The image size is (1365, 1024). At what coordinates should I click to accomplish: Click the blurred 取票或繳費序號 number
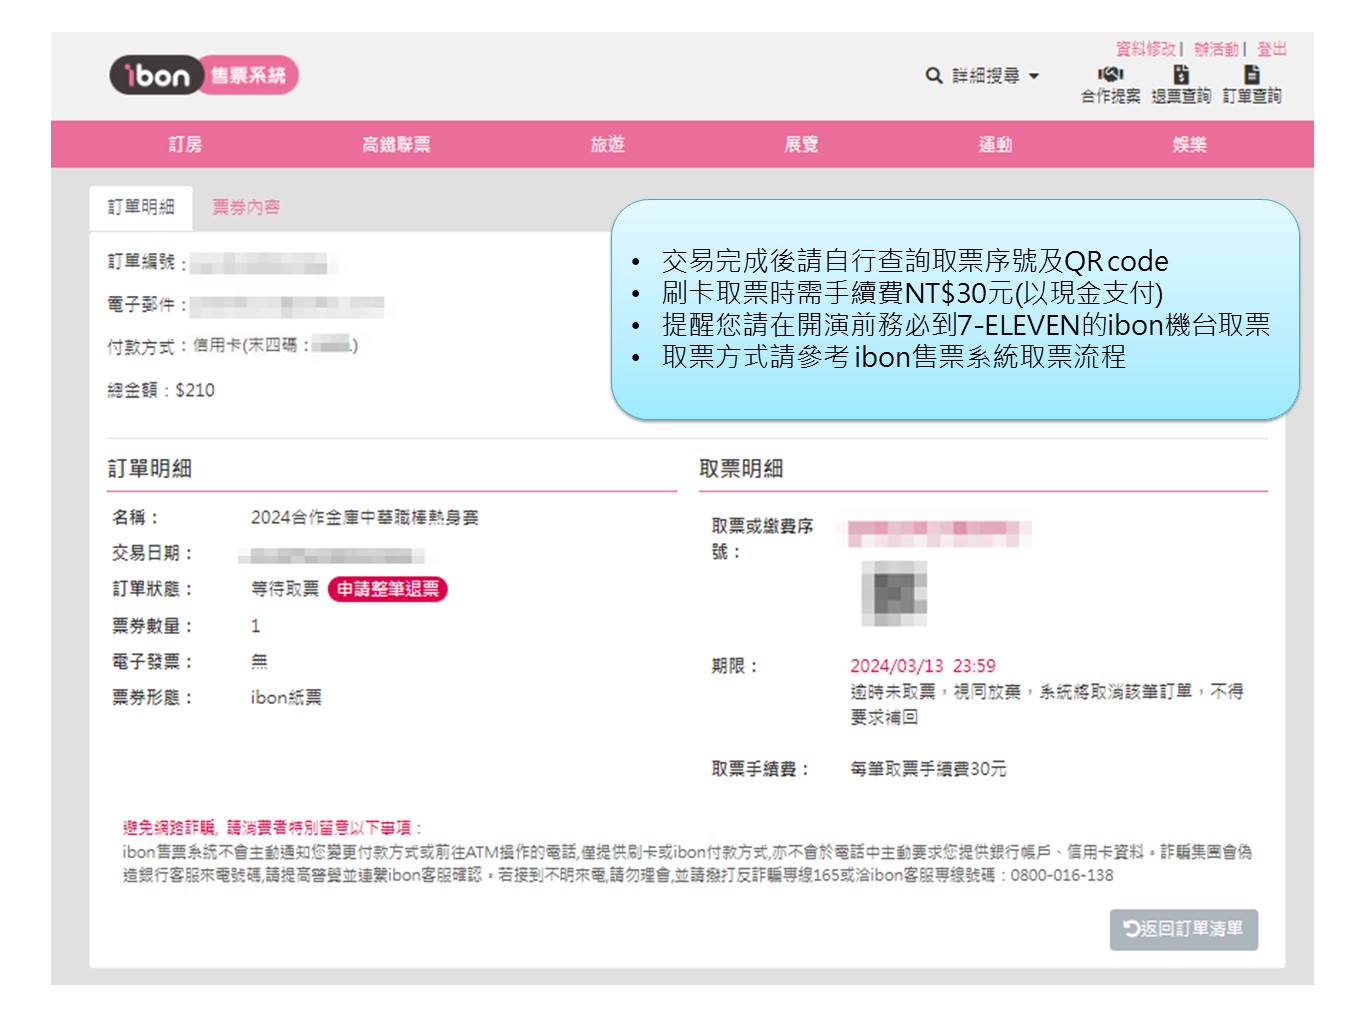point(940,533)
